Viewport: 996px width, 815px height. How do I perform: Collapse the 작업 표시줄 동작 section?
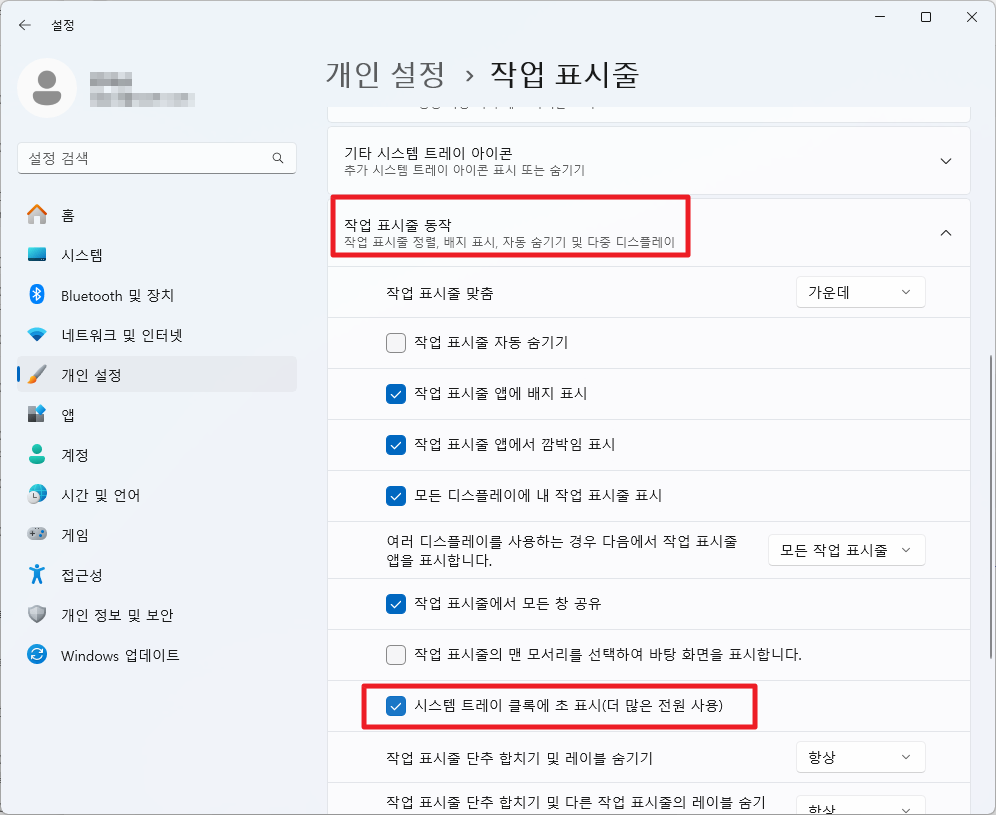[x=945, y=231]
